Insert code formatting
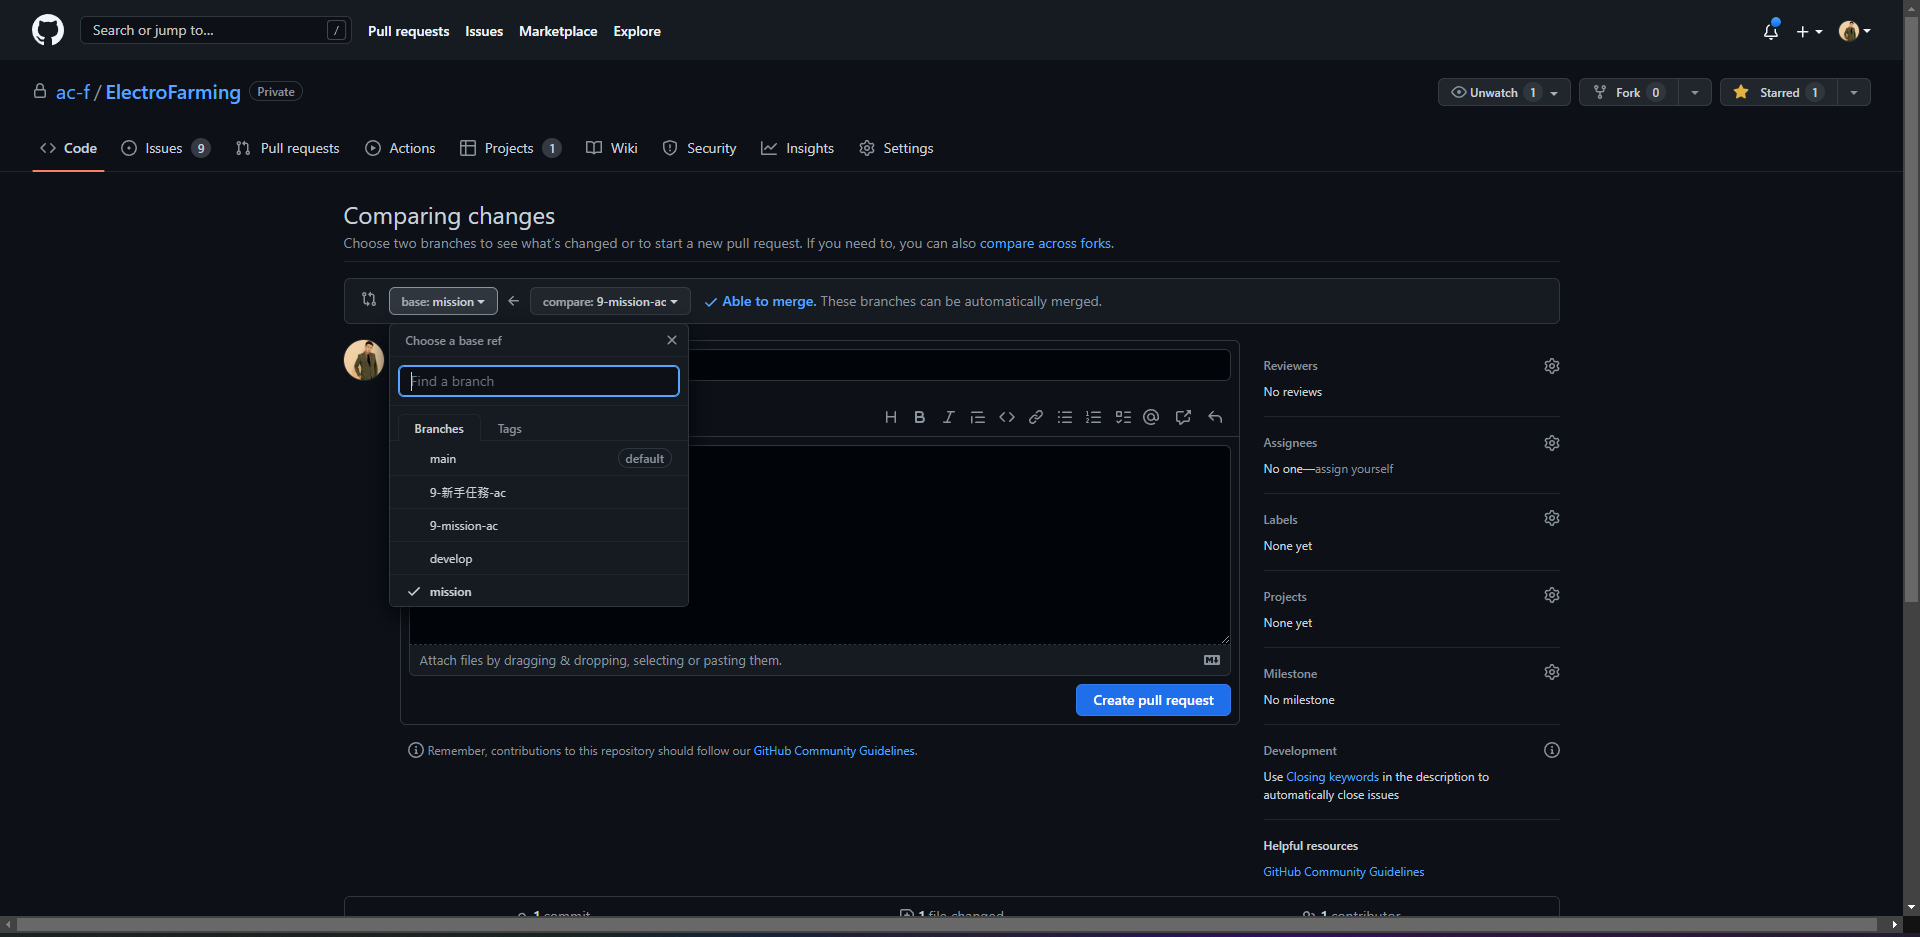 (x=1007, y=417)
